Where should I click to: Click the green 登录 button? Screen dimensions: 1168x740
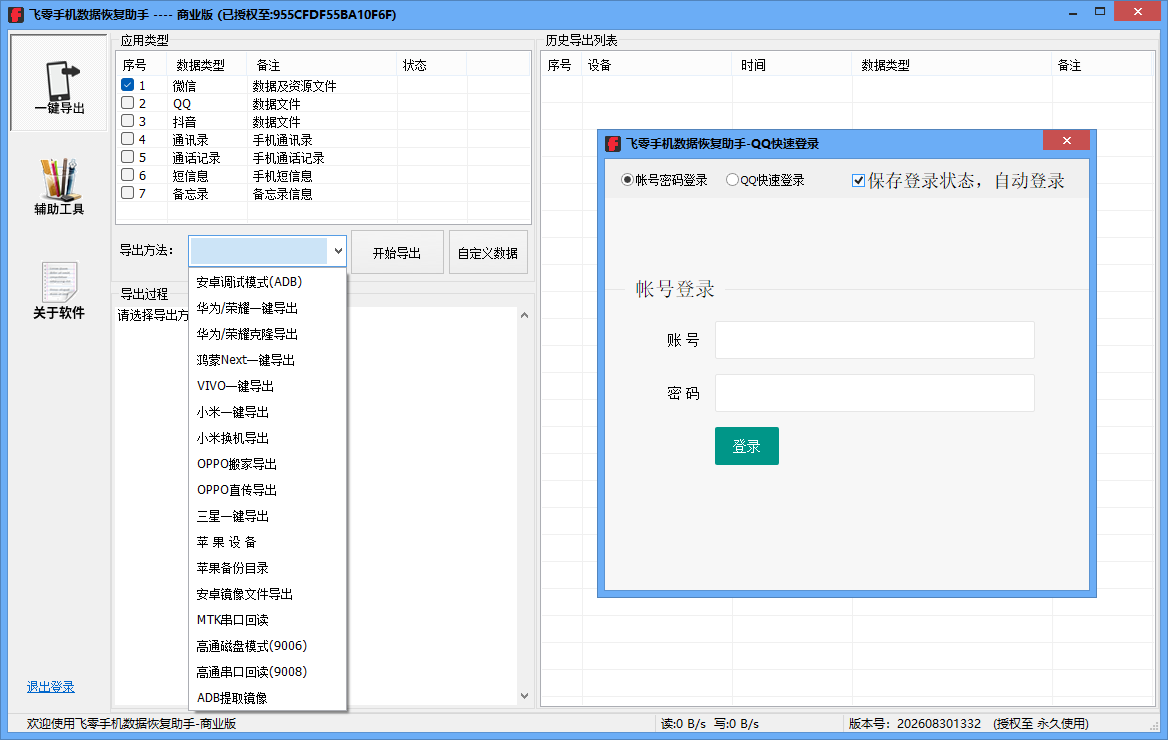point(746,446)
